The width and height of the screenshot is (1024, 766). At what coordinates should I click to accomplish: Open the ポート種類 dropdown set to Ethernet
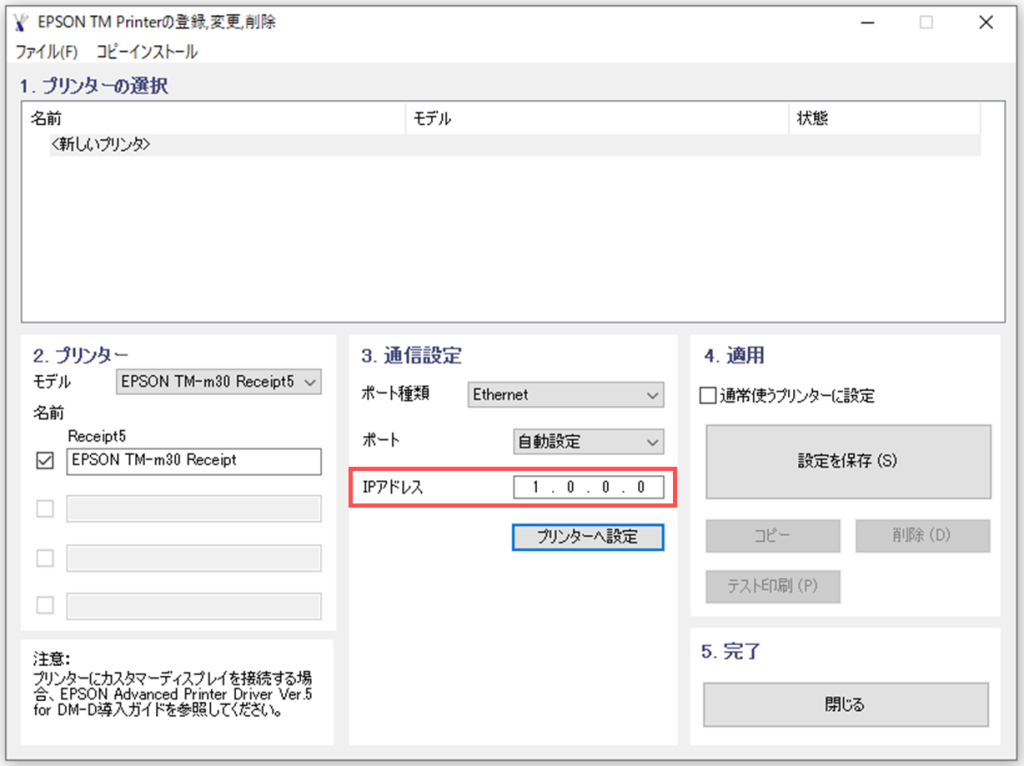[566, 395]
